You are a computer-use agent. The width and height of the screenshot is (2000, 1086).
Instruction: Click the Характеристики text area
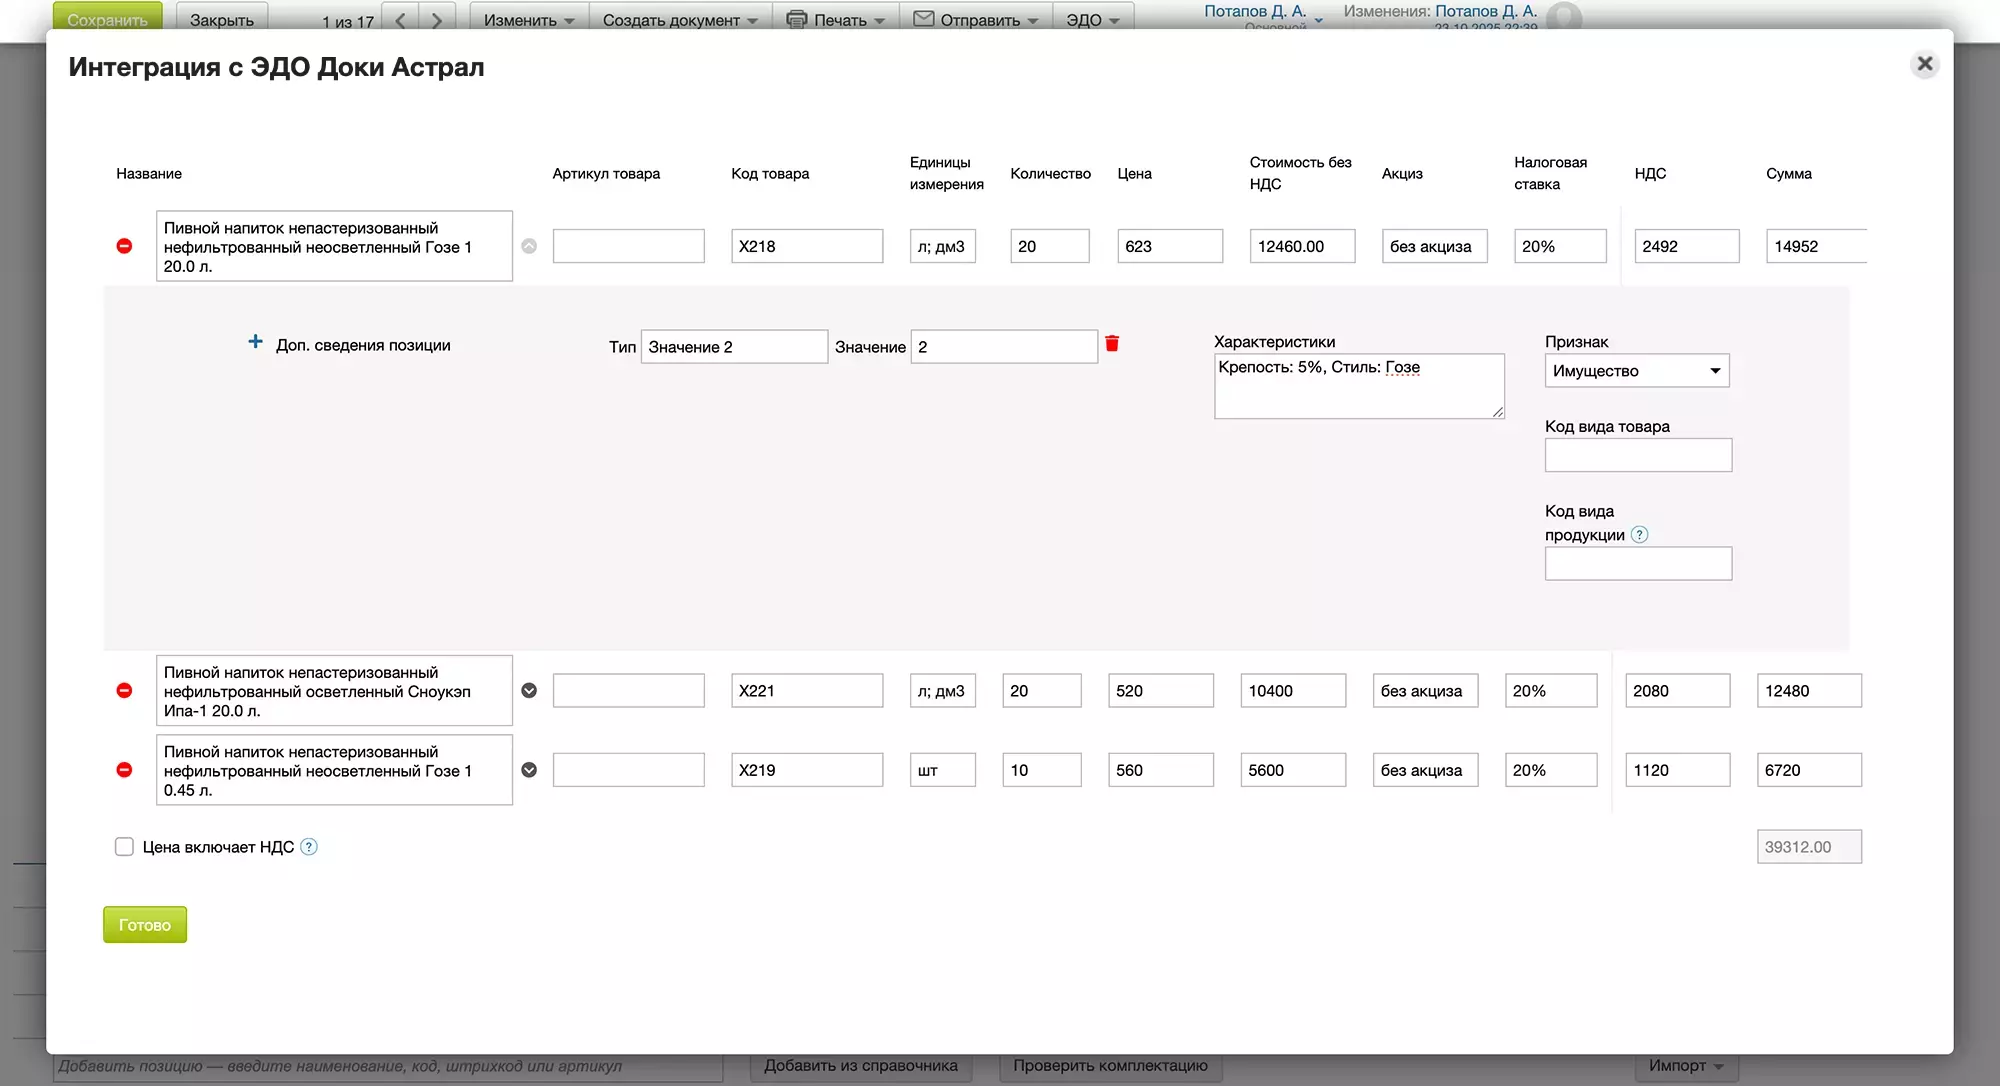[1358, 386]
